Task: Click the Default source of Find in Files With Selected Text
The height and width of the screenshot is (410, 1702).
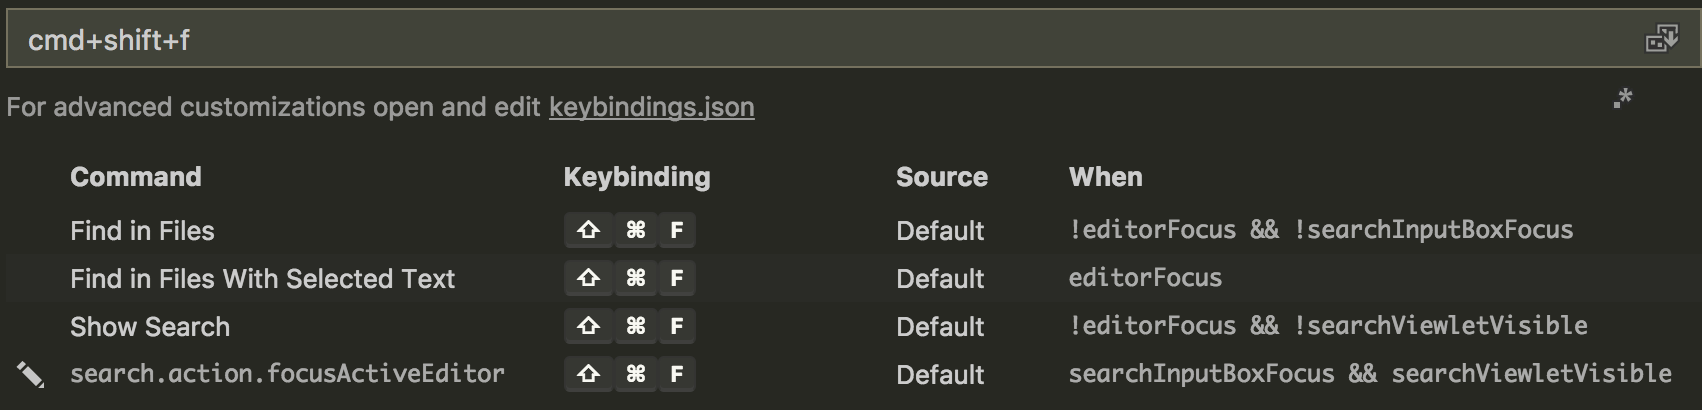Action: click(940, 278)
